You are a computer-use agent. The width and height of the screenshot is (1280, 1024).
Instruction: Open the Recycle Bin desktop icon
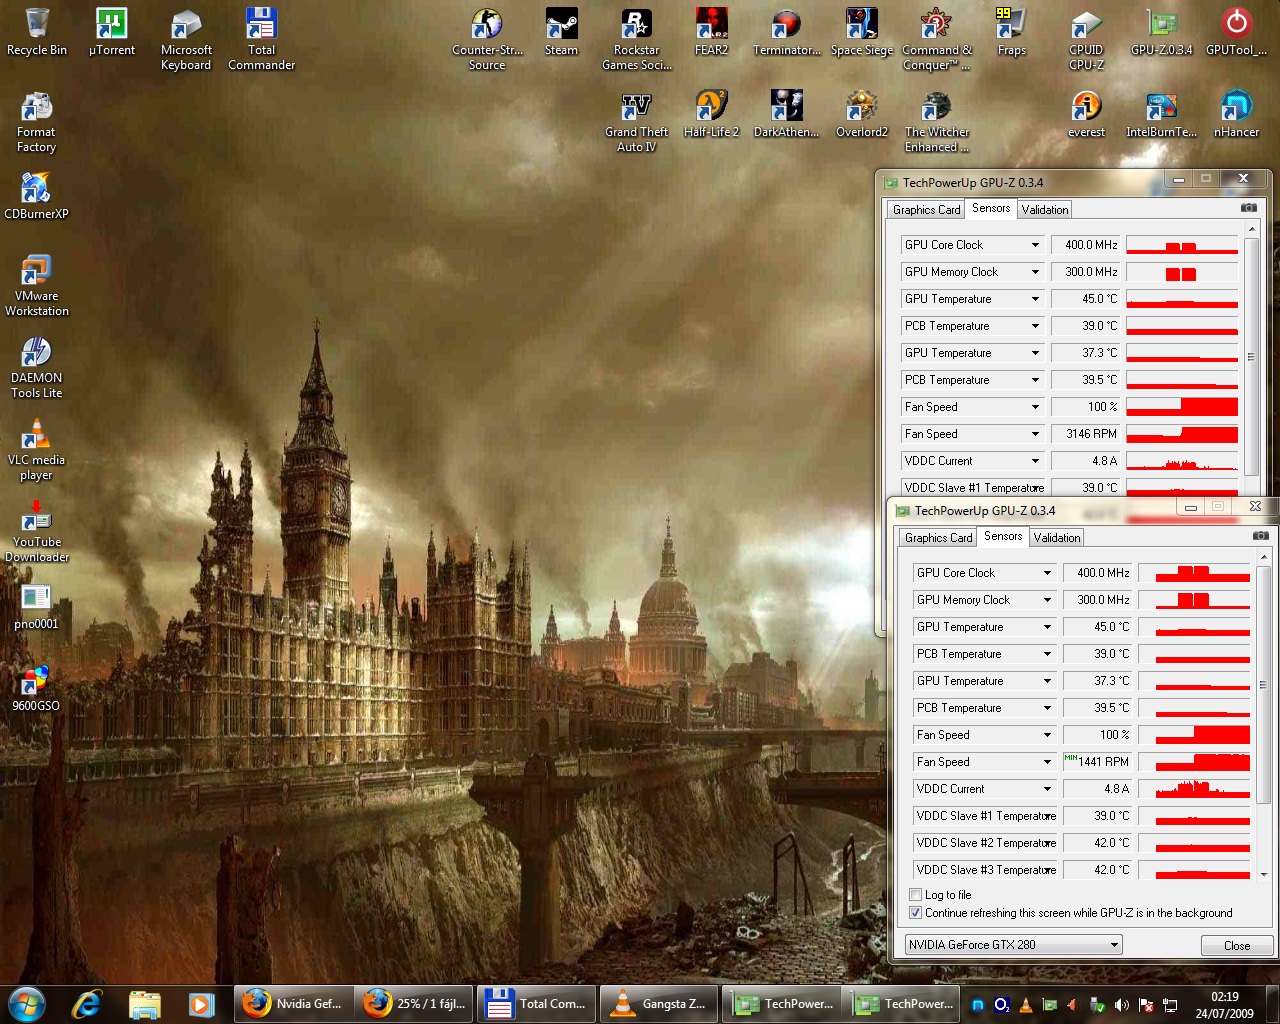[x=36, y=32]
